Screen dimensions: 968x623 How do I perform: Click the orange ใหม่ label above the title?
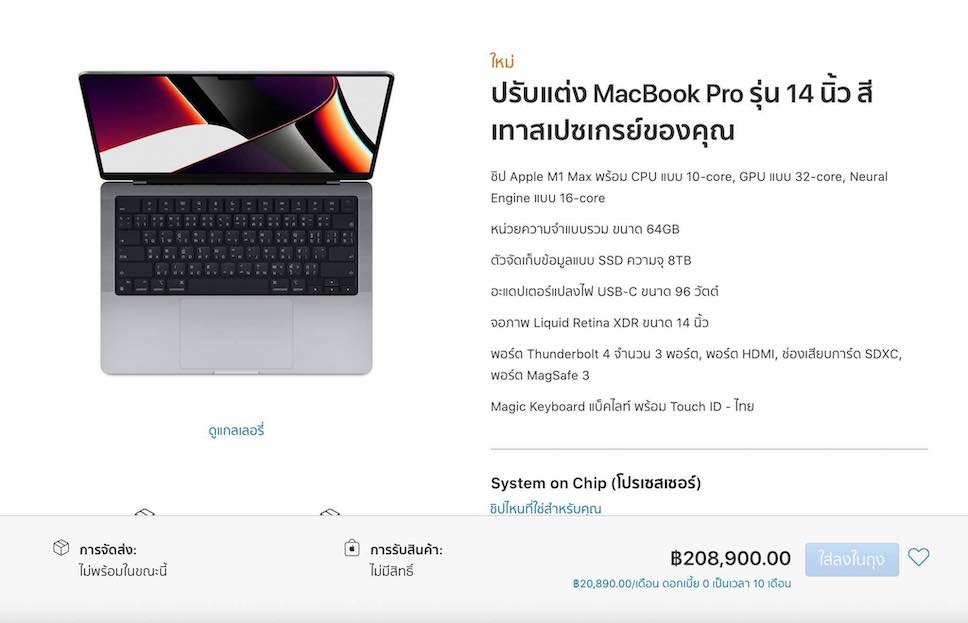click(x=502, y=61)
